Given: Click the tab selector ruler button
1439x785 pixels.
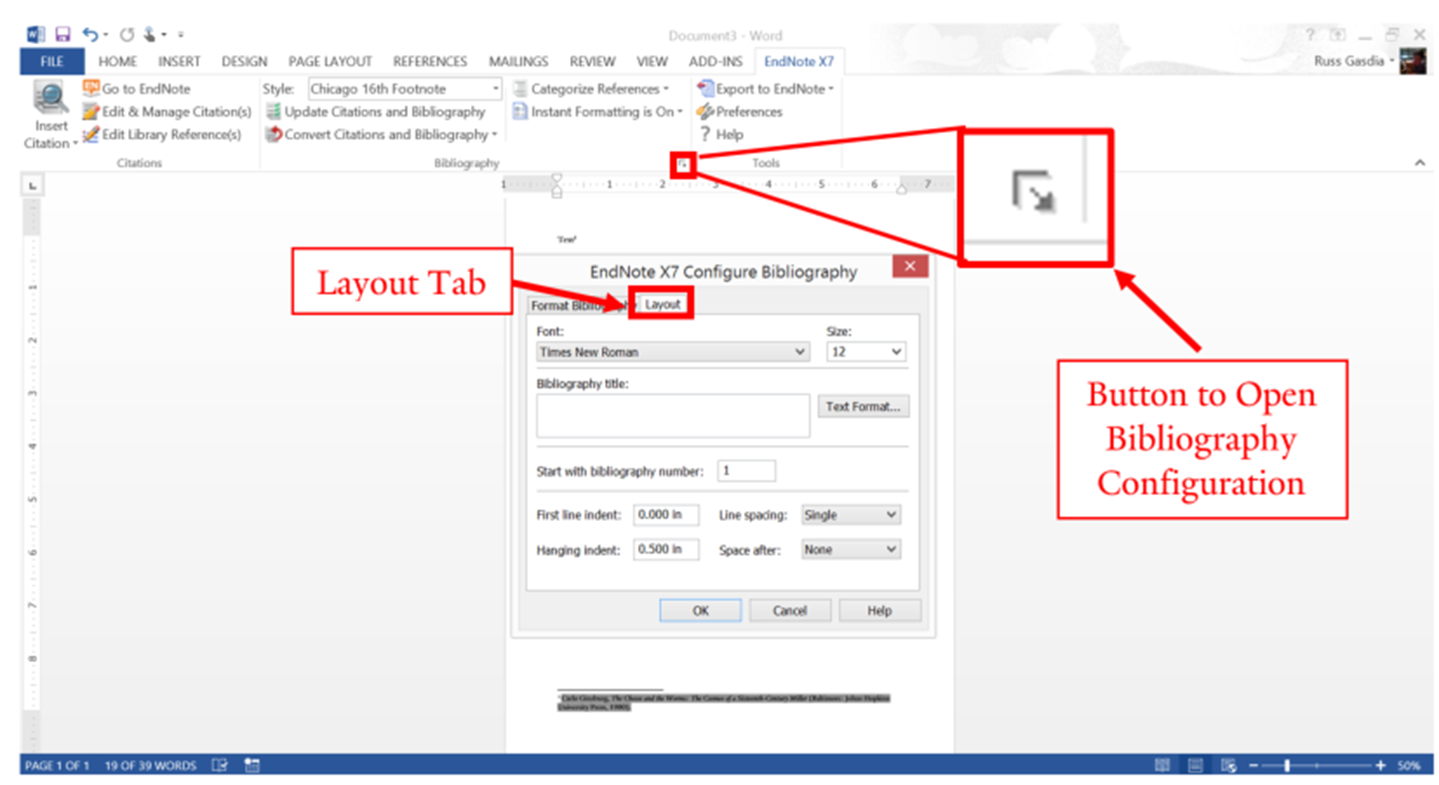Looking at the screenshot, I should click(32, 185).
